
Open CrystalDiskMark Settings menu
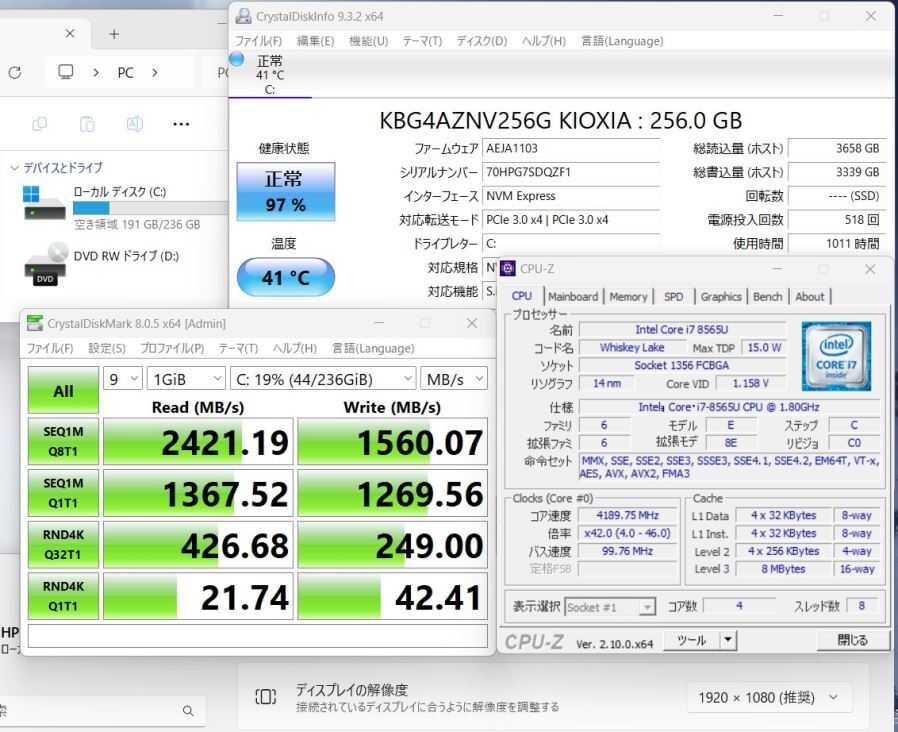click(x=107, y=348)
